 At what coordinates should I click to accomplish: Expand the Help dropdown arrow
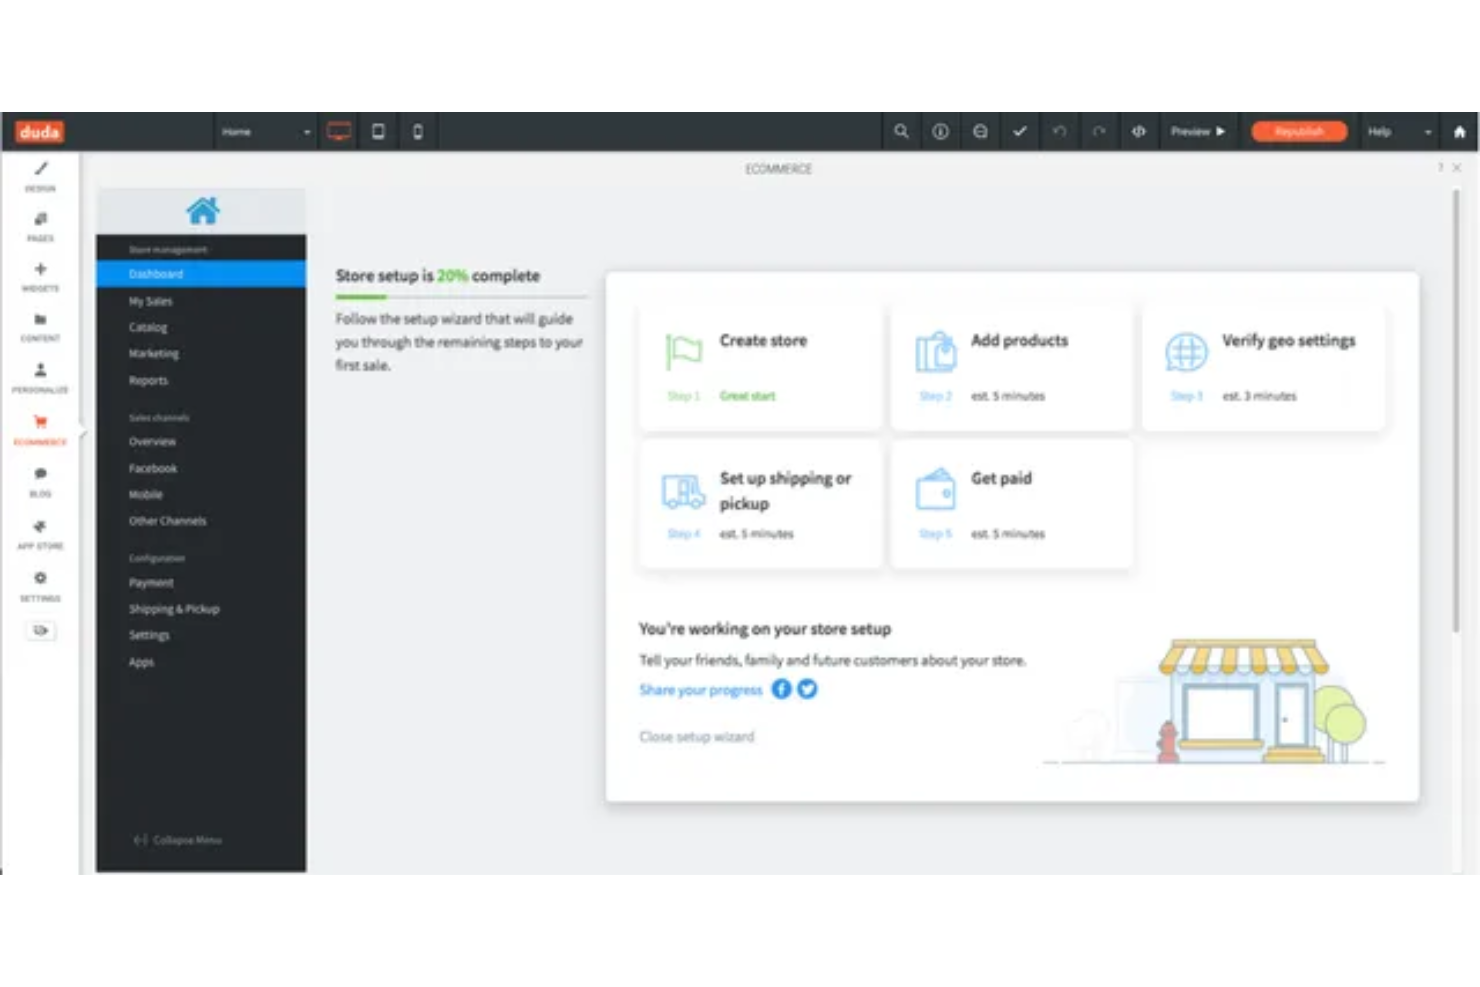(x=1428, y=131)
